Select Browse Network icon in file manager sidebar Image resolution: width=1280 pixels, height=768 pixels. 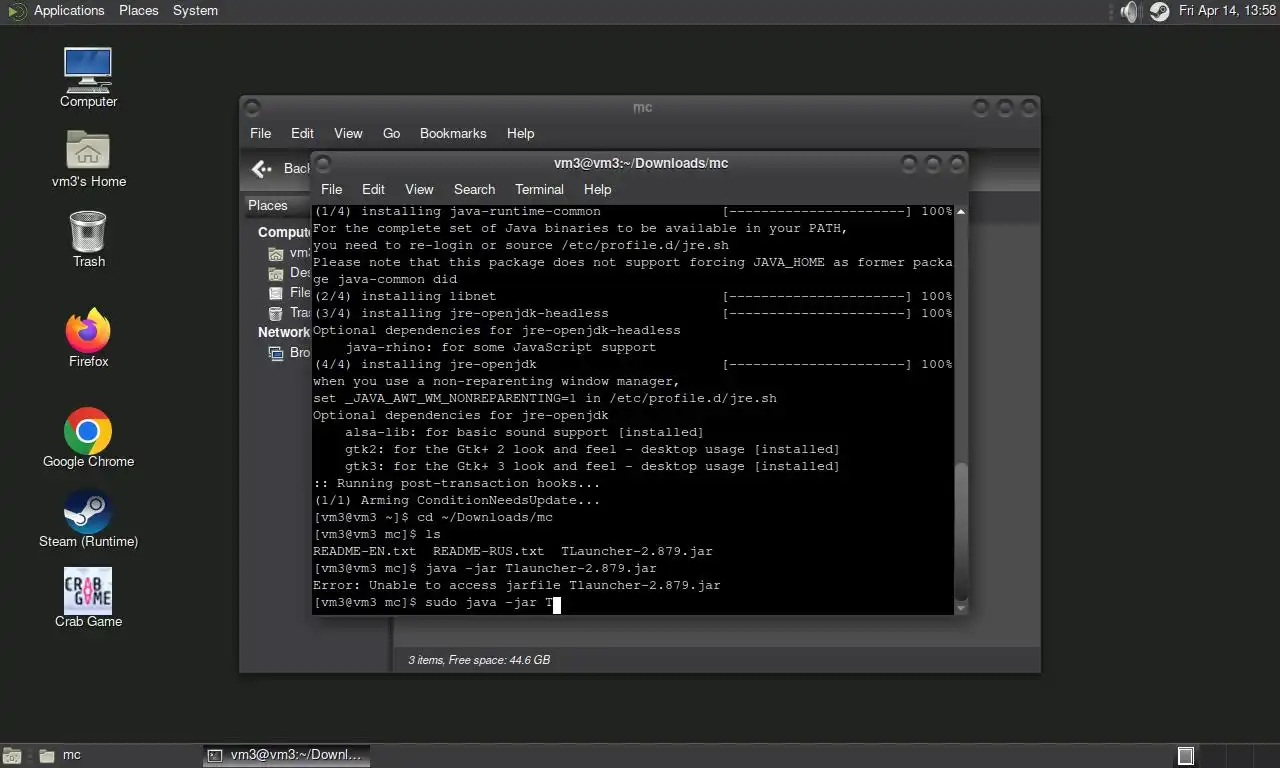[x=276, y=353]
